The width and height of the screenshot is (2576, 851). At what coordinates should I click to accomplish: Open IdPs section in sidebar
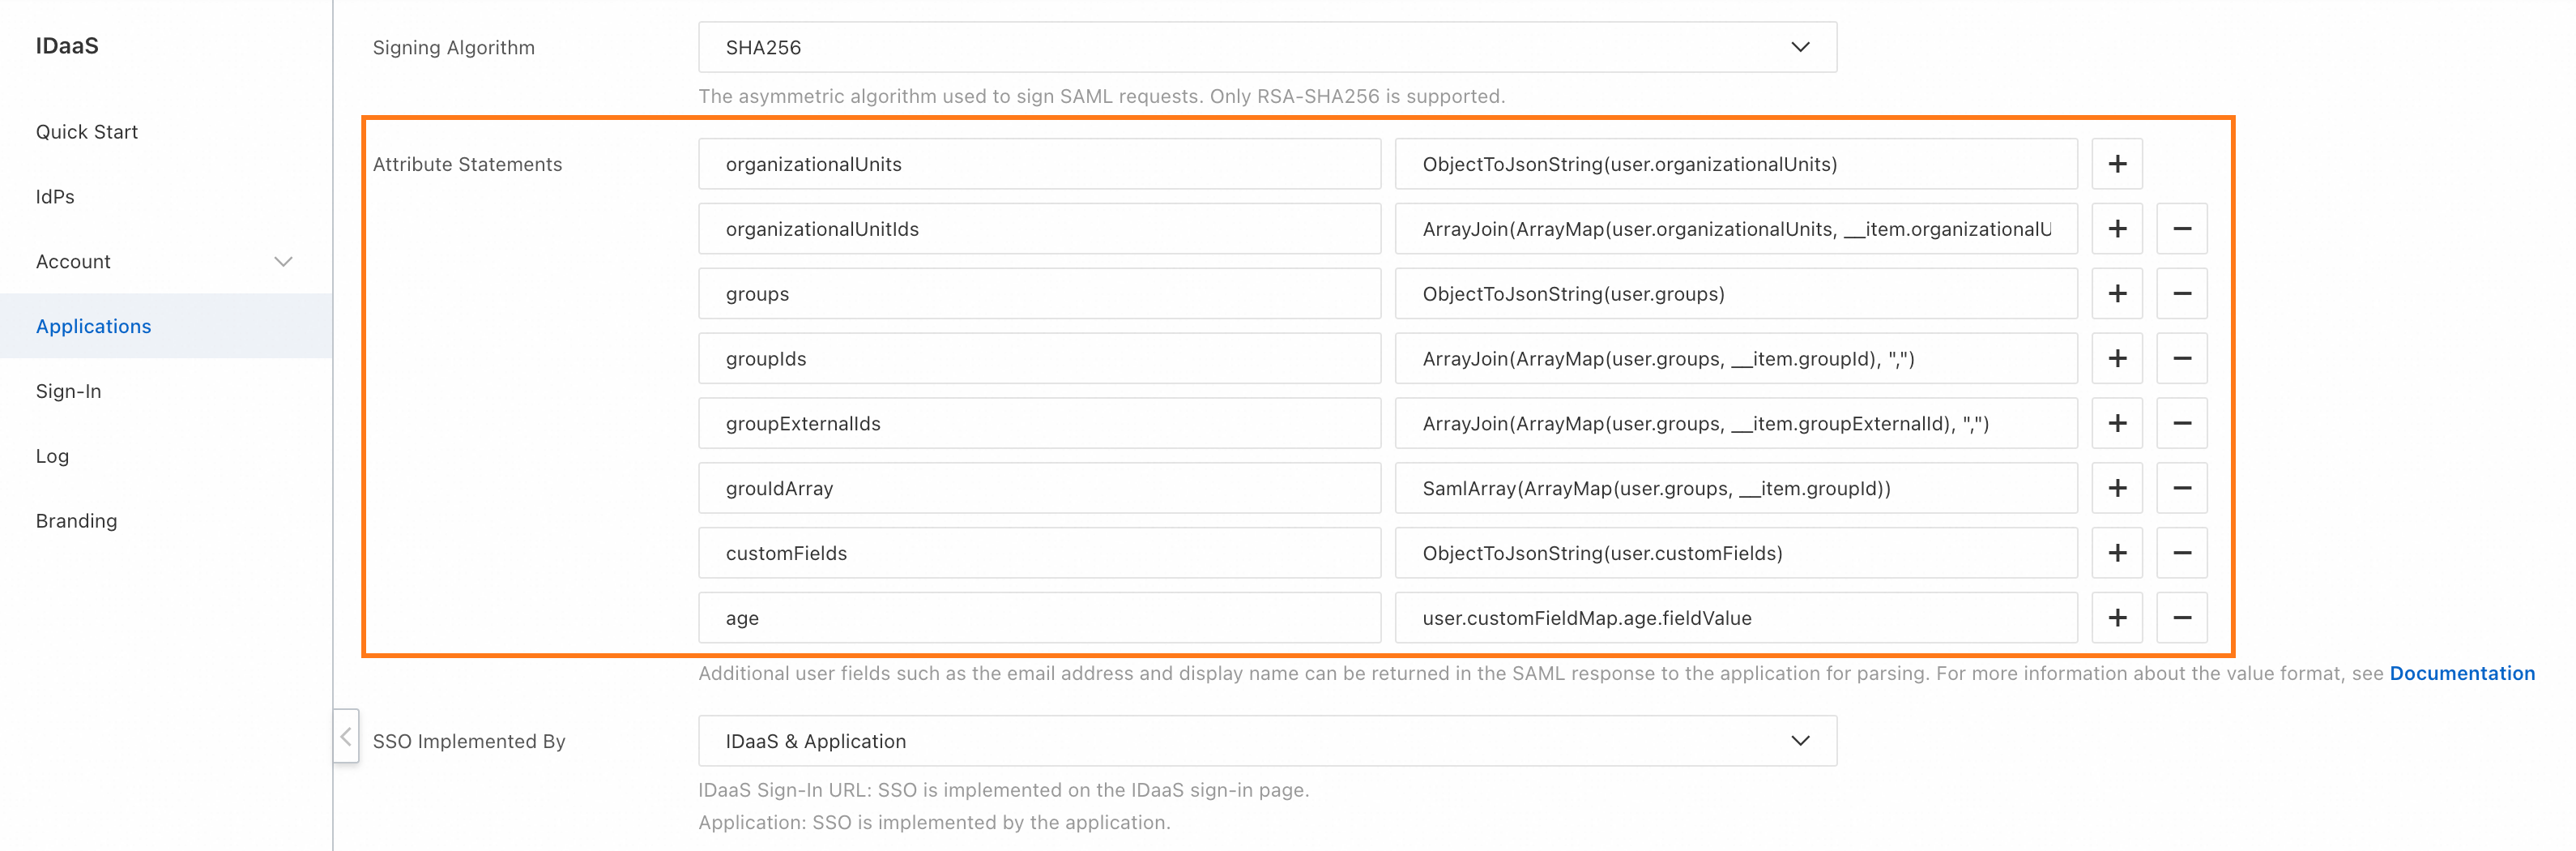pos(55,197)
